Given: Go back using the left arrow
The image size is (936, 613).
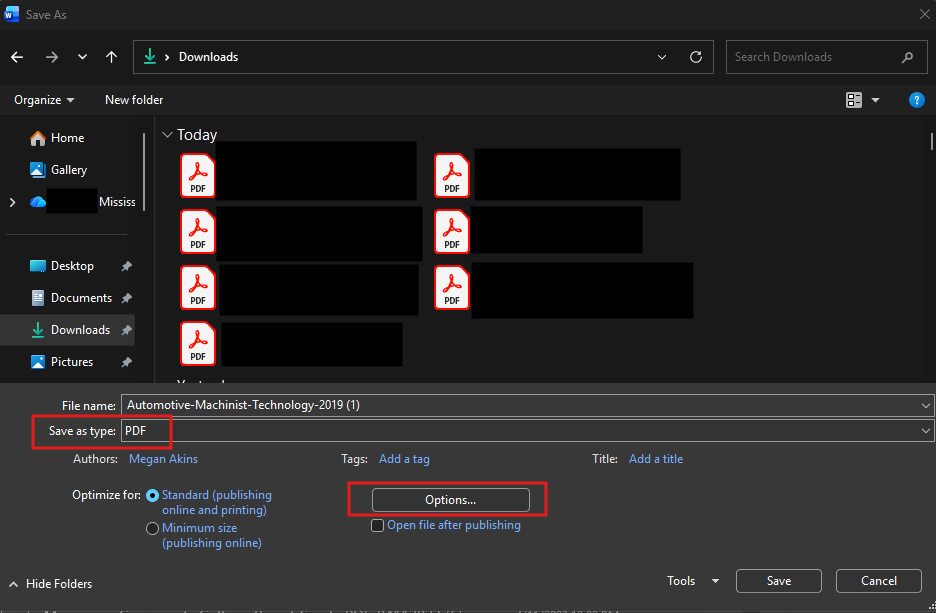Looking at the screenshot, I should [x=17, y=57].
